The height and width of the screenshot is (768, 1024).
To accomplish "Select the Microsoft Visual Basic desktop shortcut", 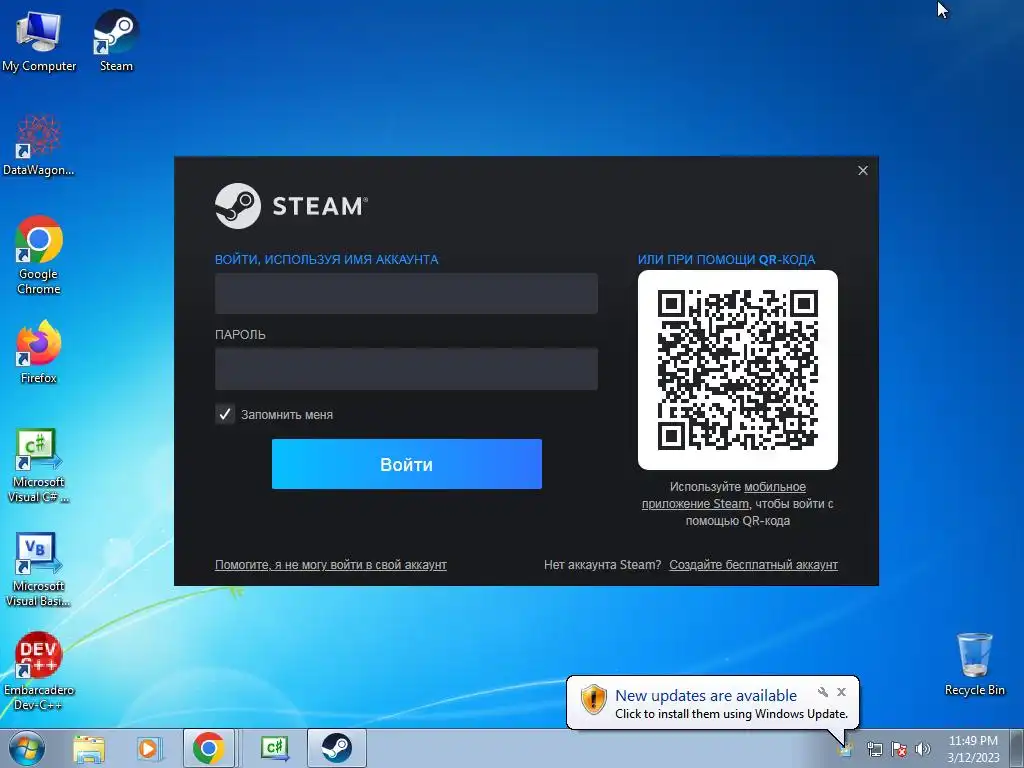I will [x=39, y=569].
